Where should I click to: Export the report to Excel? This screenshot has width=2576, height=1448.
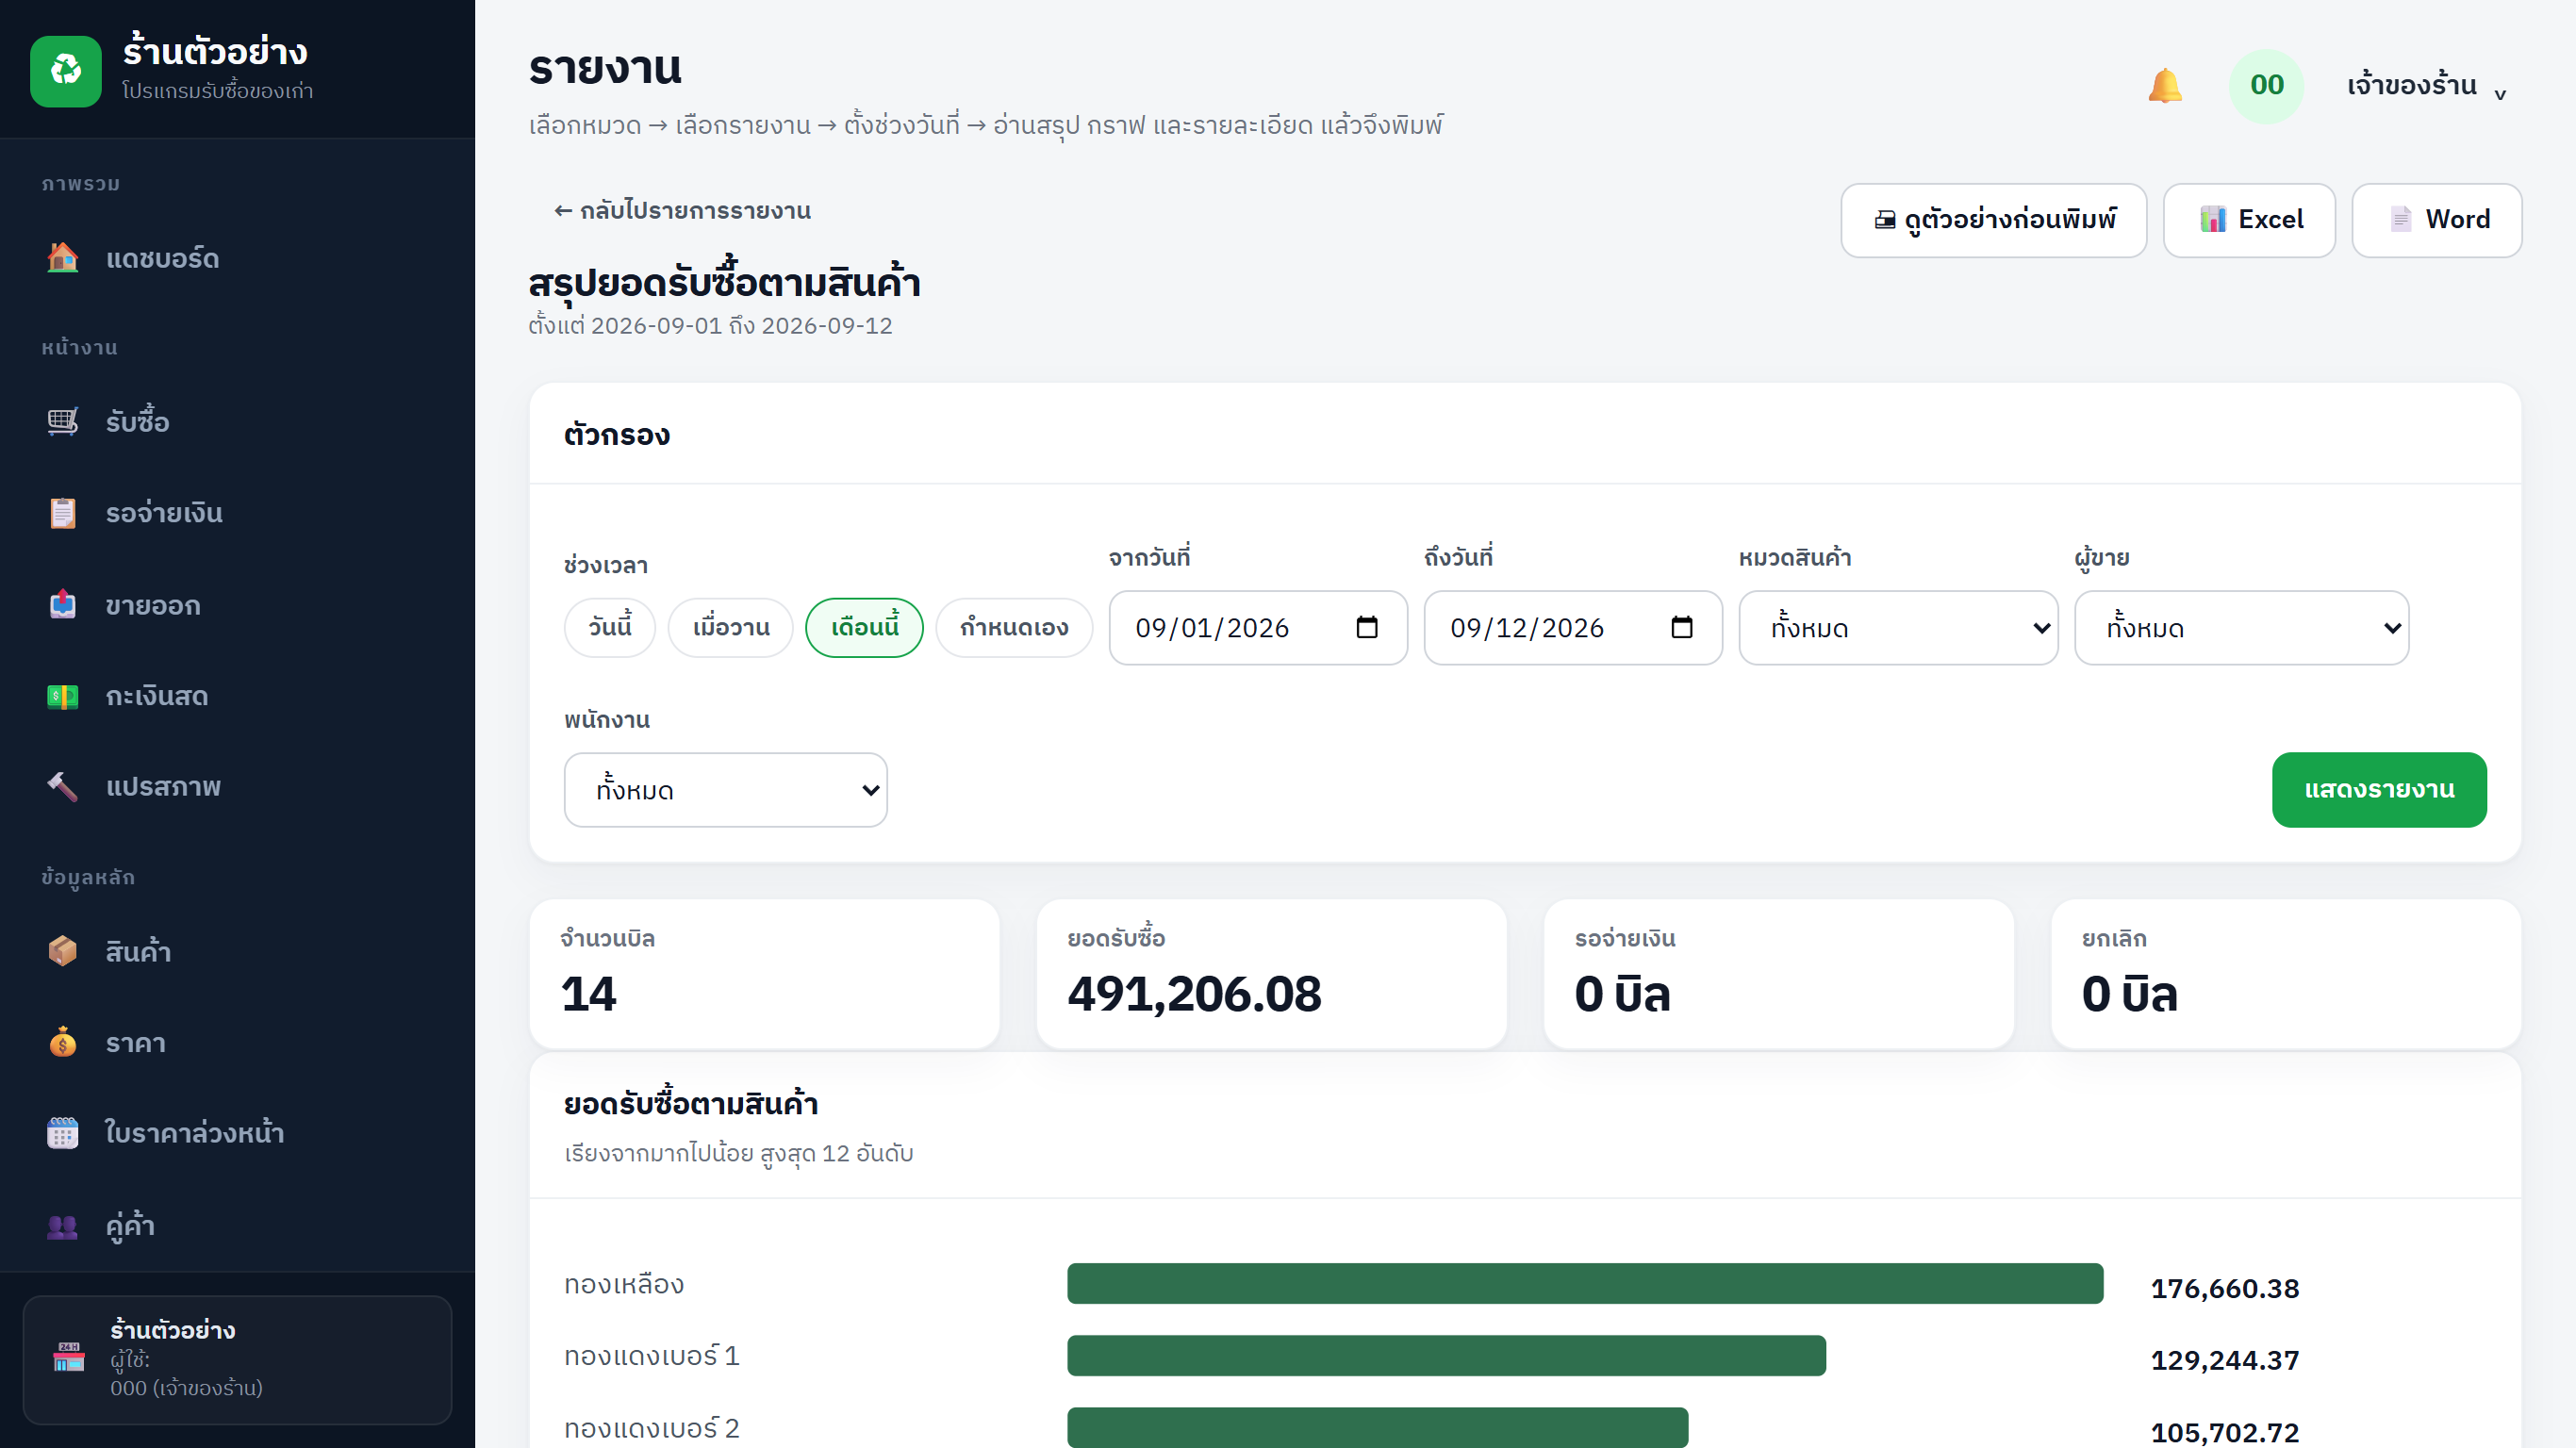click(x=2249, y=220)
